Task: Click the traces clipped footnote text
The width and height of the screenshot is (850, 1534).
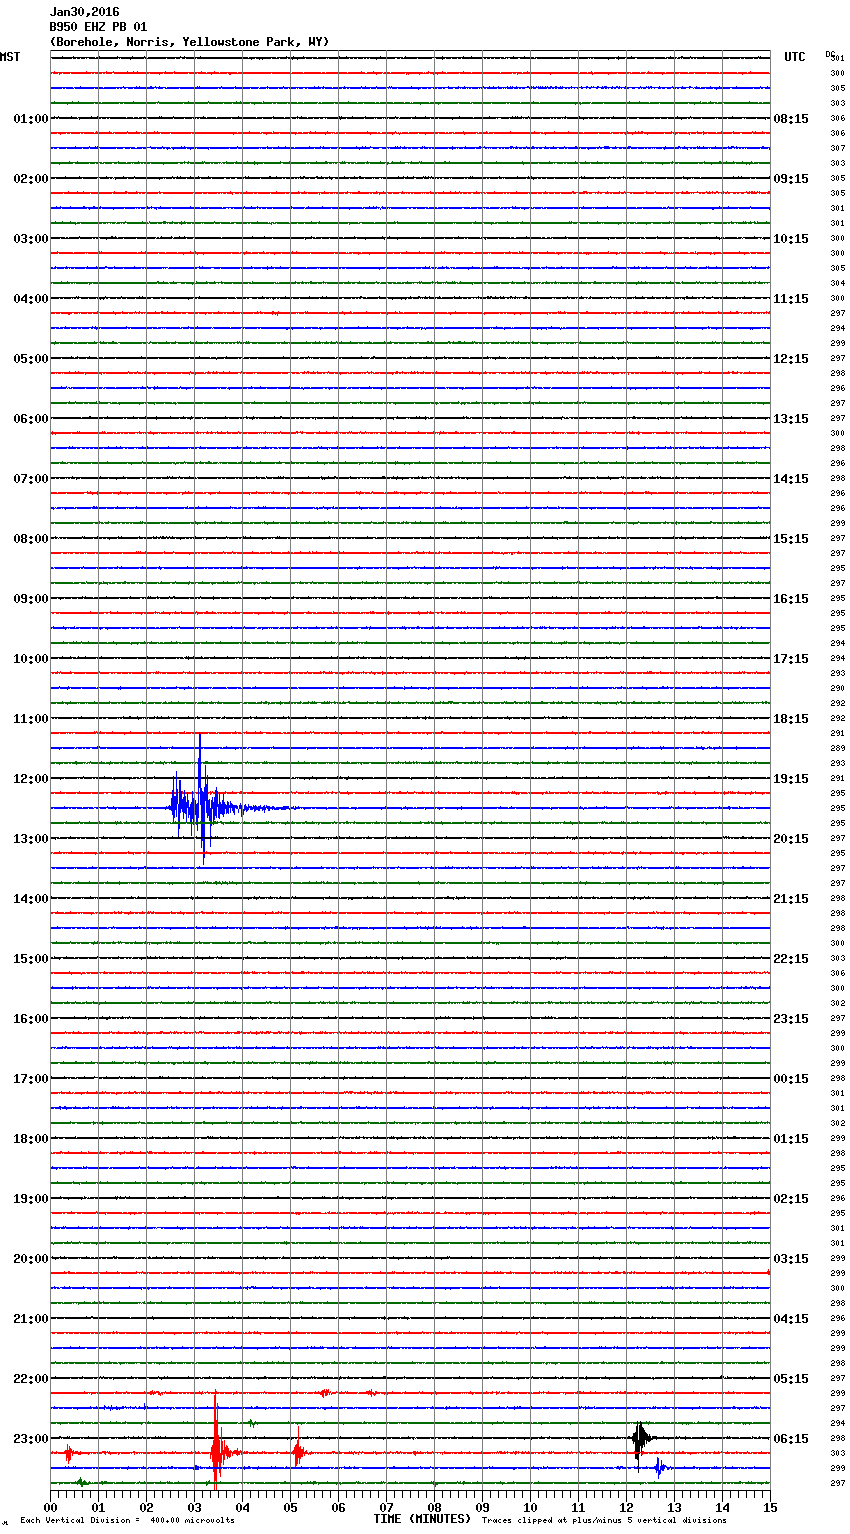Action: (x=604, y=1520)
